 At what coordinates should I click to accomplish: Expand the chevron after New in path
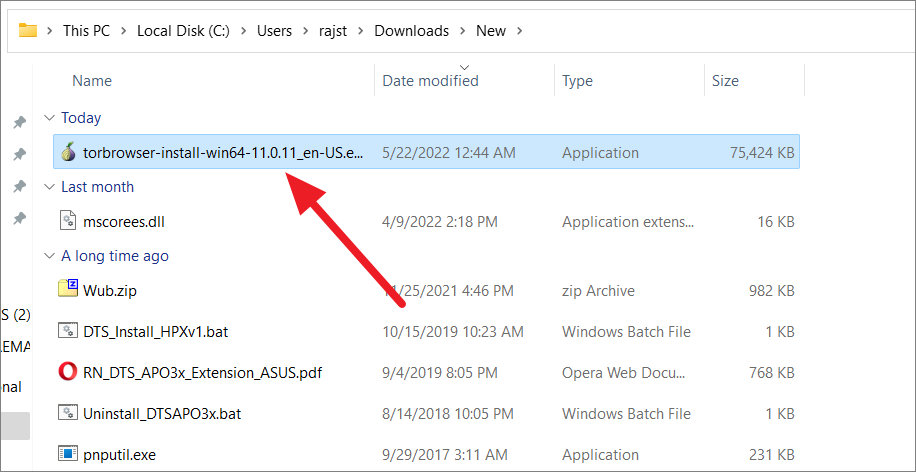[x=520, y=31]
